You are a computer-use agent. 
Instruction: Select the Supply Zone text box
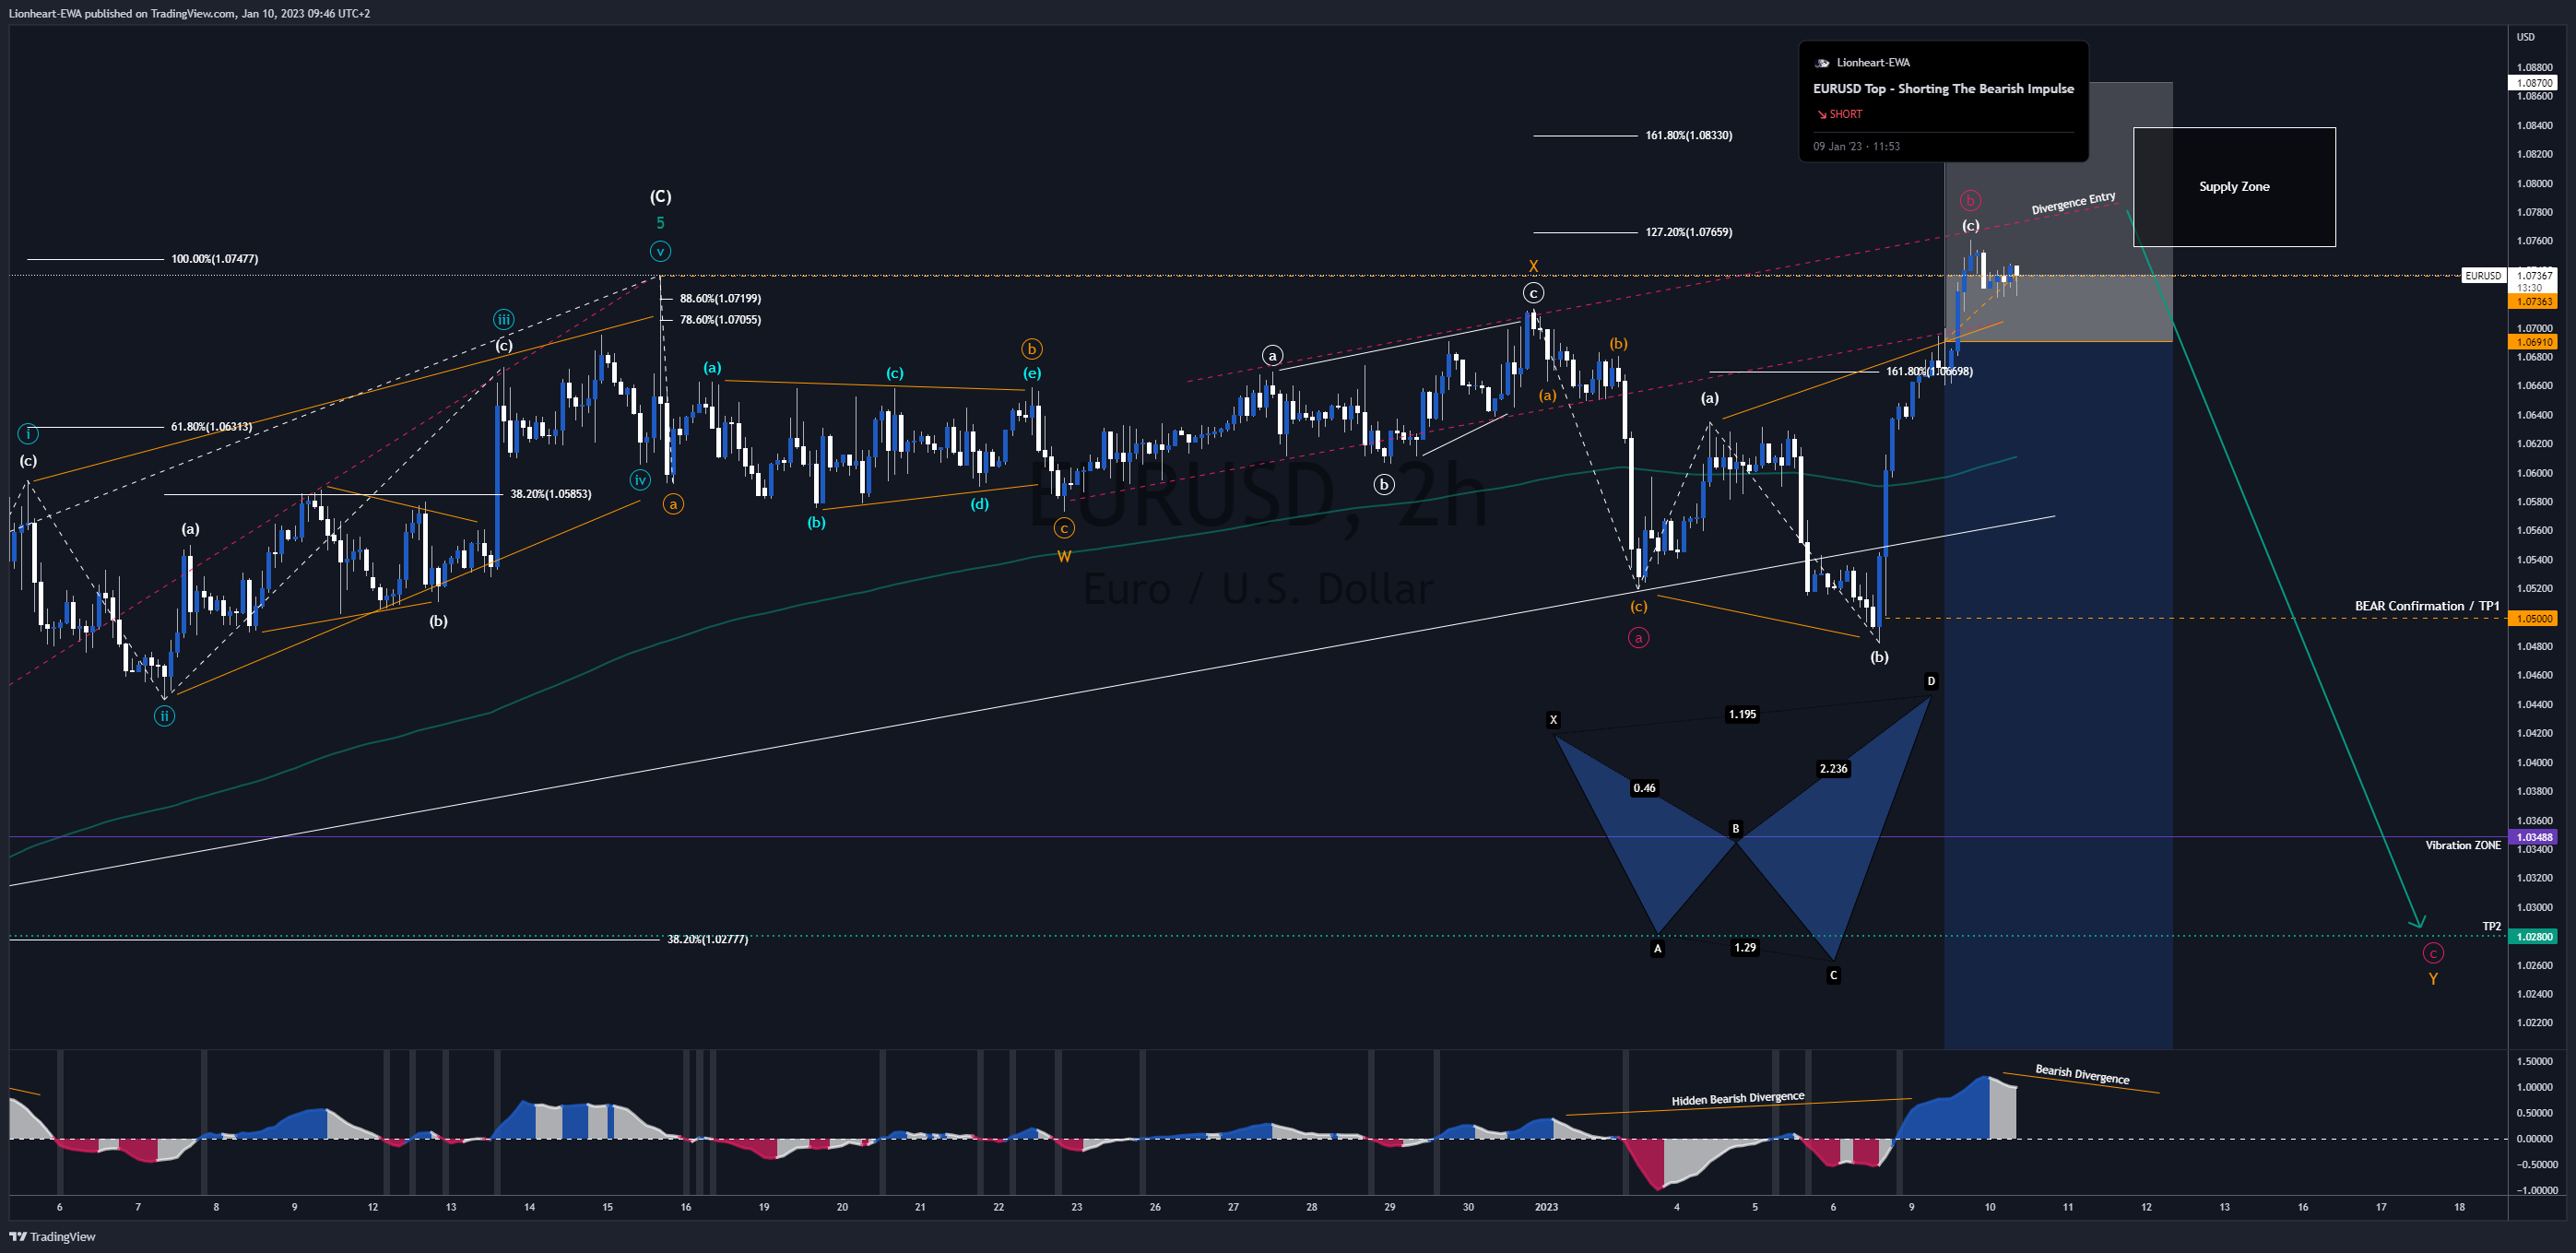[2234, 187]
